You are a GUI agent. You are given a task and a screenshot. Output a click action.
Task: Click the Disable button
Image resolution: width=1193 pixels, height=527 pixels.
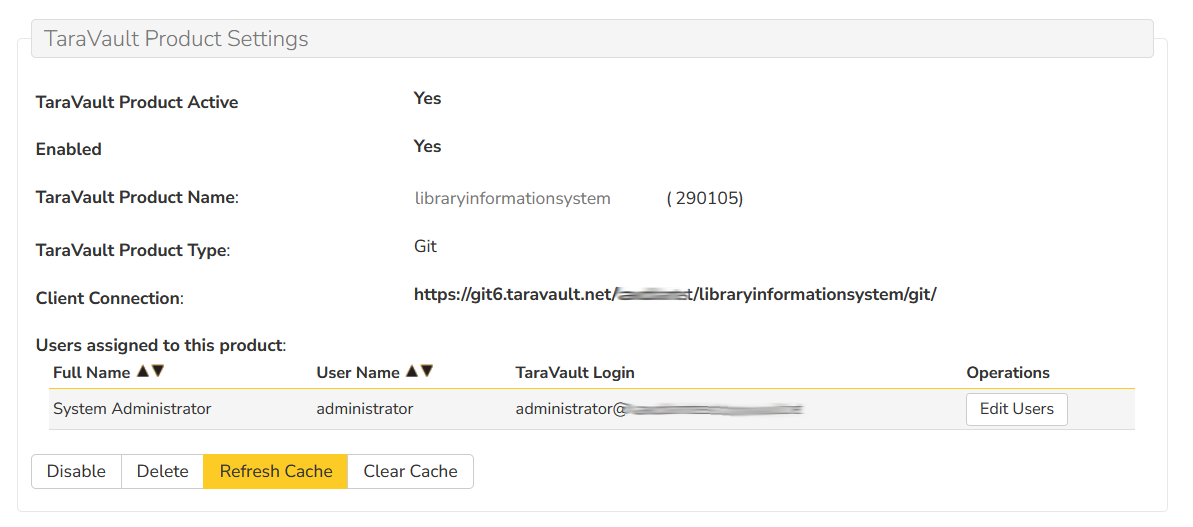[x=76, y=471]
